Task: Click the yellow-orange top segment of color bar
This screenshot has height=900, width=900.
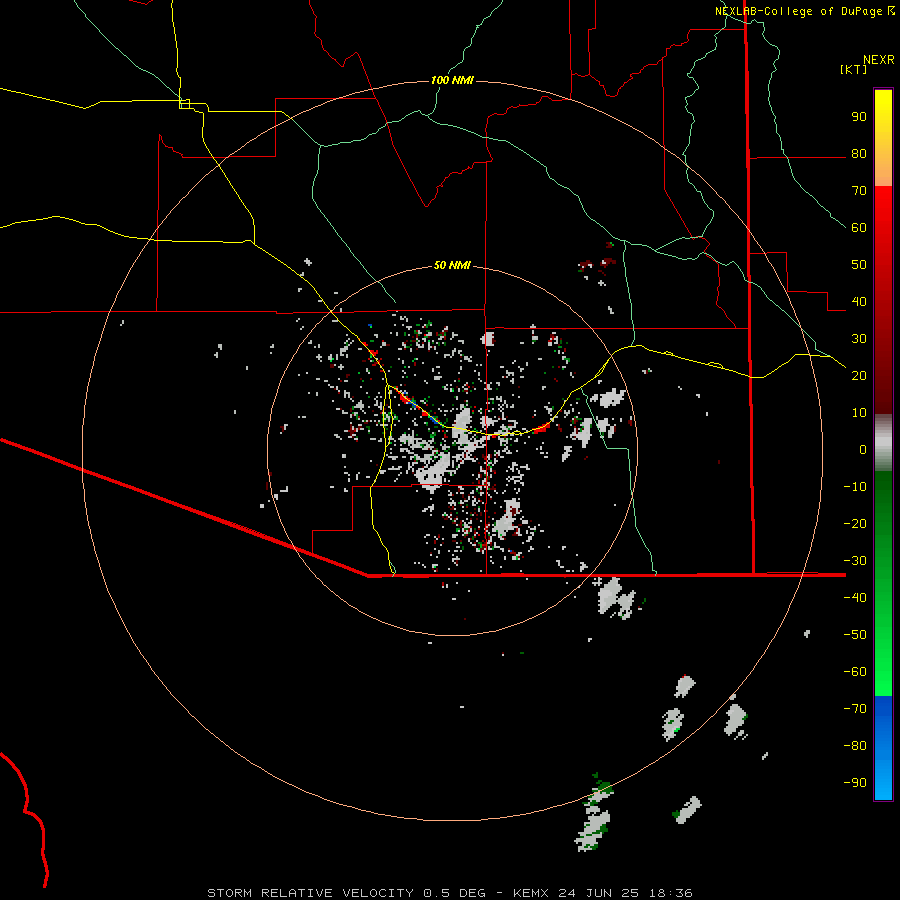Action: [x=883, y=138]
